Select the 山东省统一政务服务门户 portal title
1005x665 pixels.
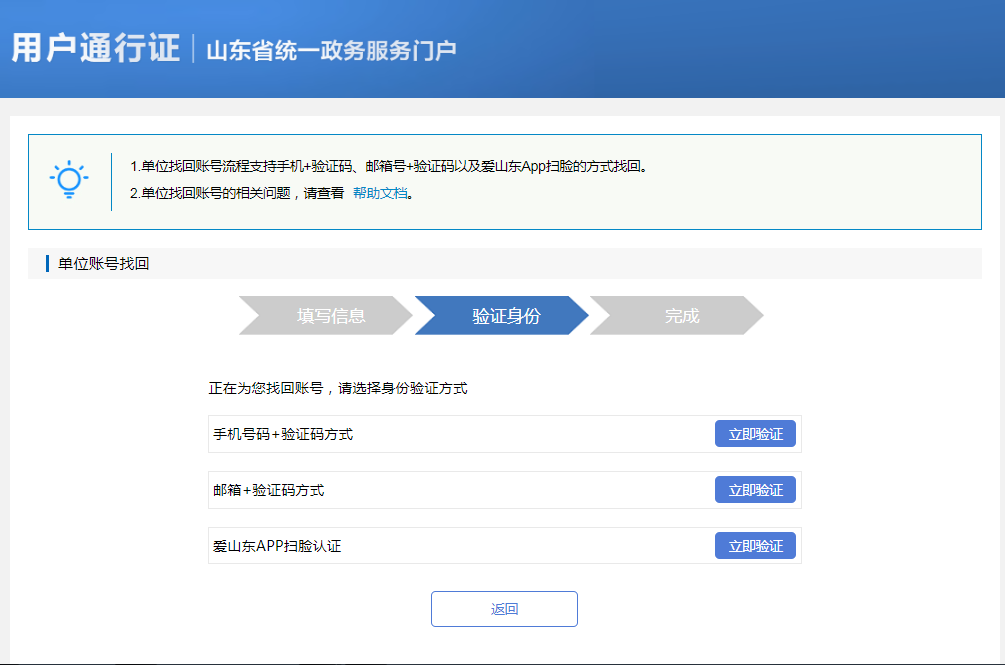pos(329,47)
